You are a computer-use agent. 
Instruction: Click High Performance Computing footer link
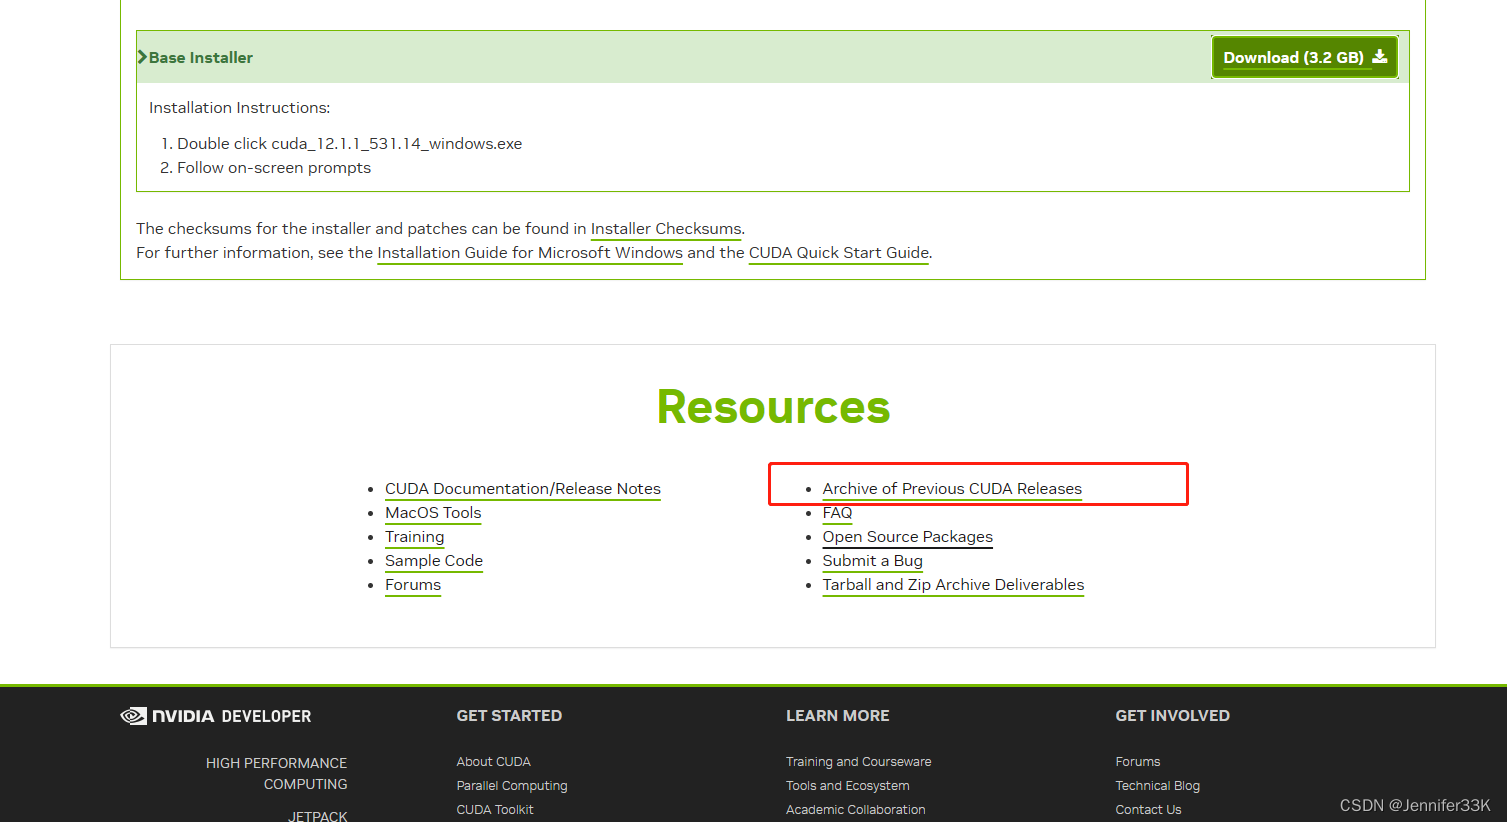pos(277,774)
